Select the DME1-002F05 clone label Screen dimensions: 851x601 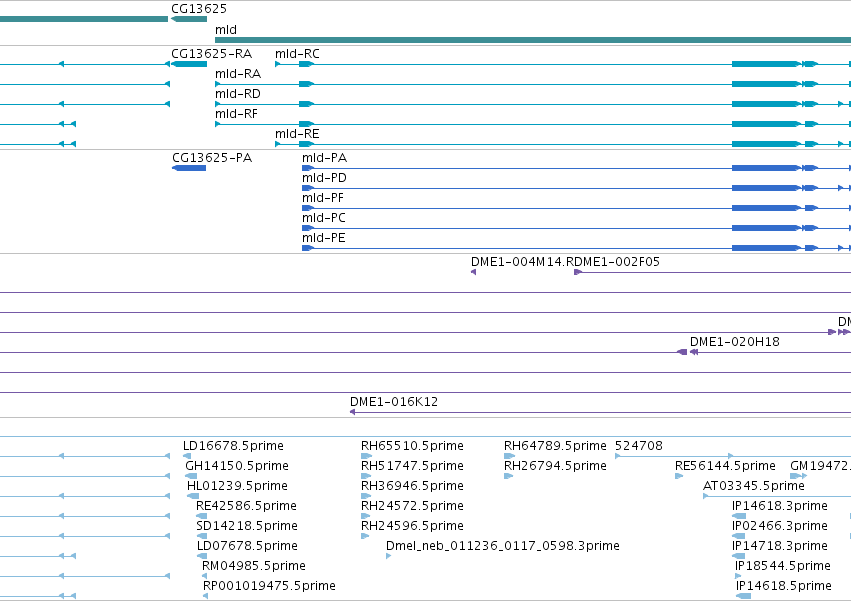(617, 262)
